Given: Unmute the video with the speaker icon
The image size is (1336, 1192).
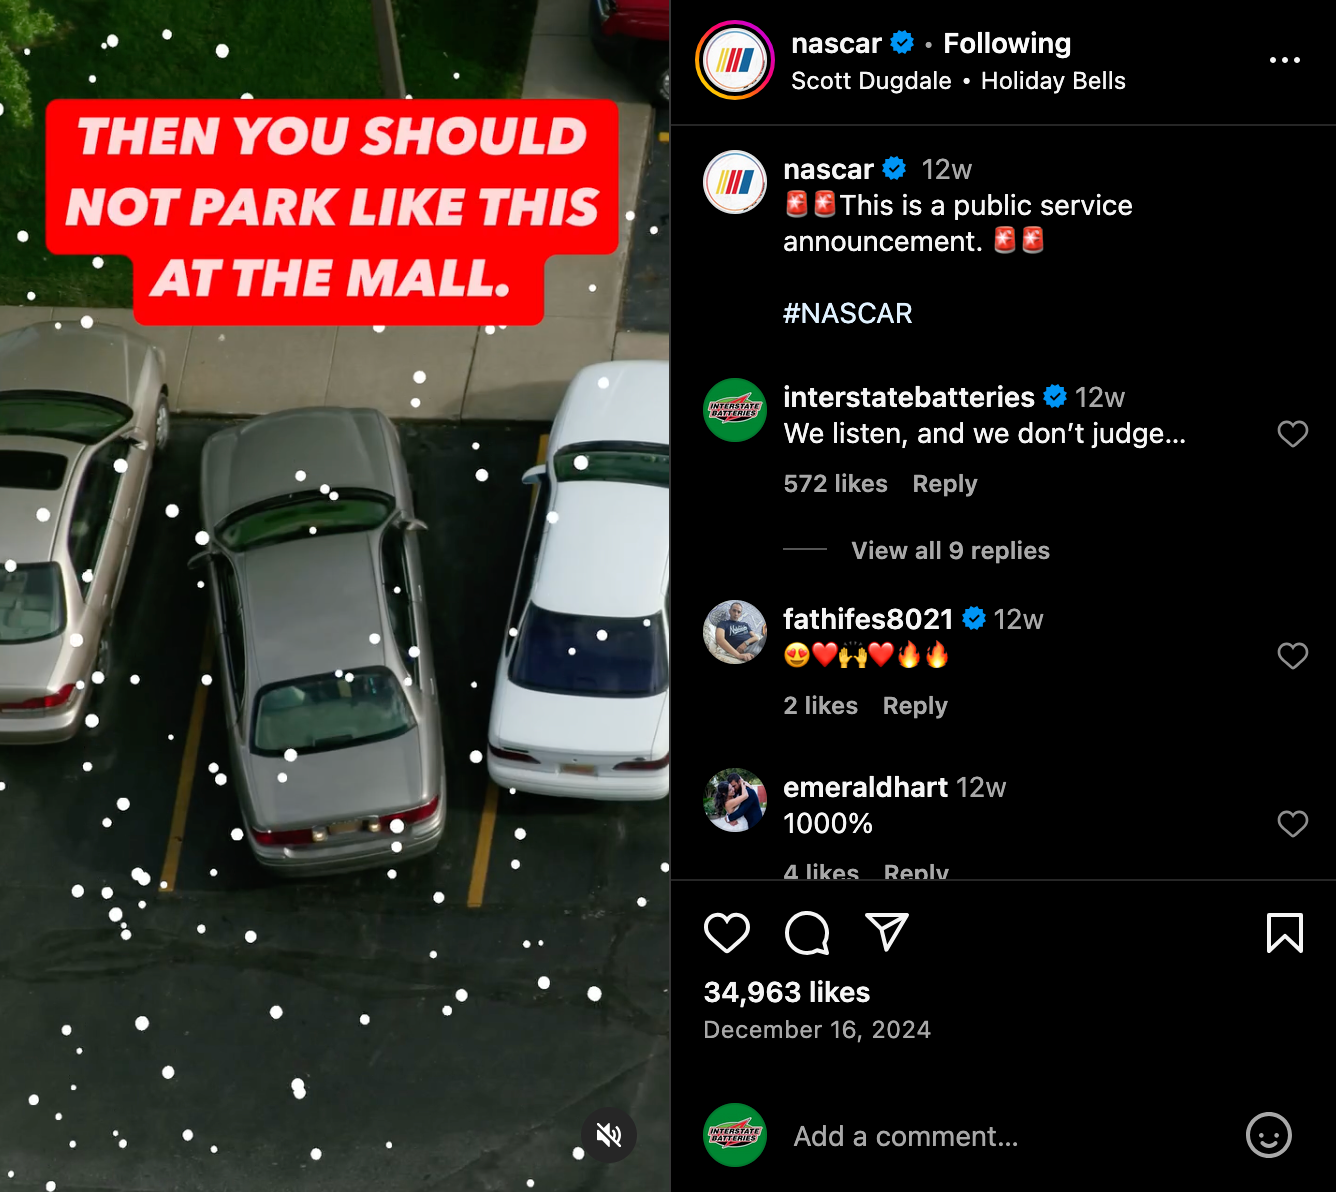Looking at the screenshot, I should coord(609,1135).
